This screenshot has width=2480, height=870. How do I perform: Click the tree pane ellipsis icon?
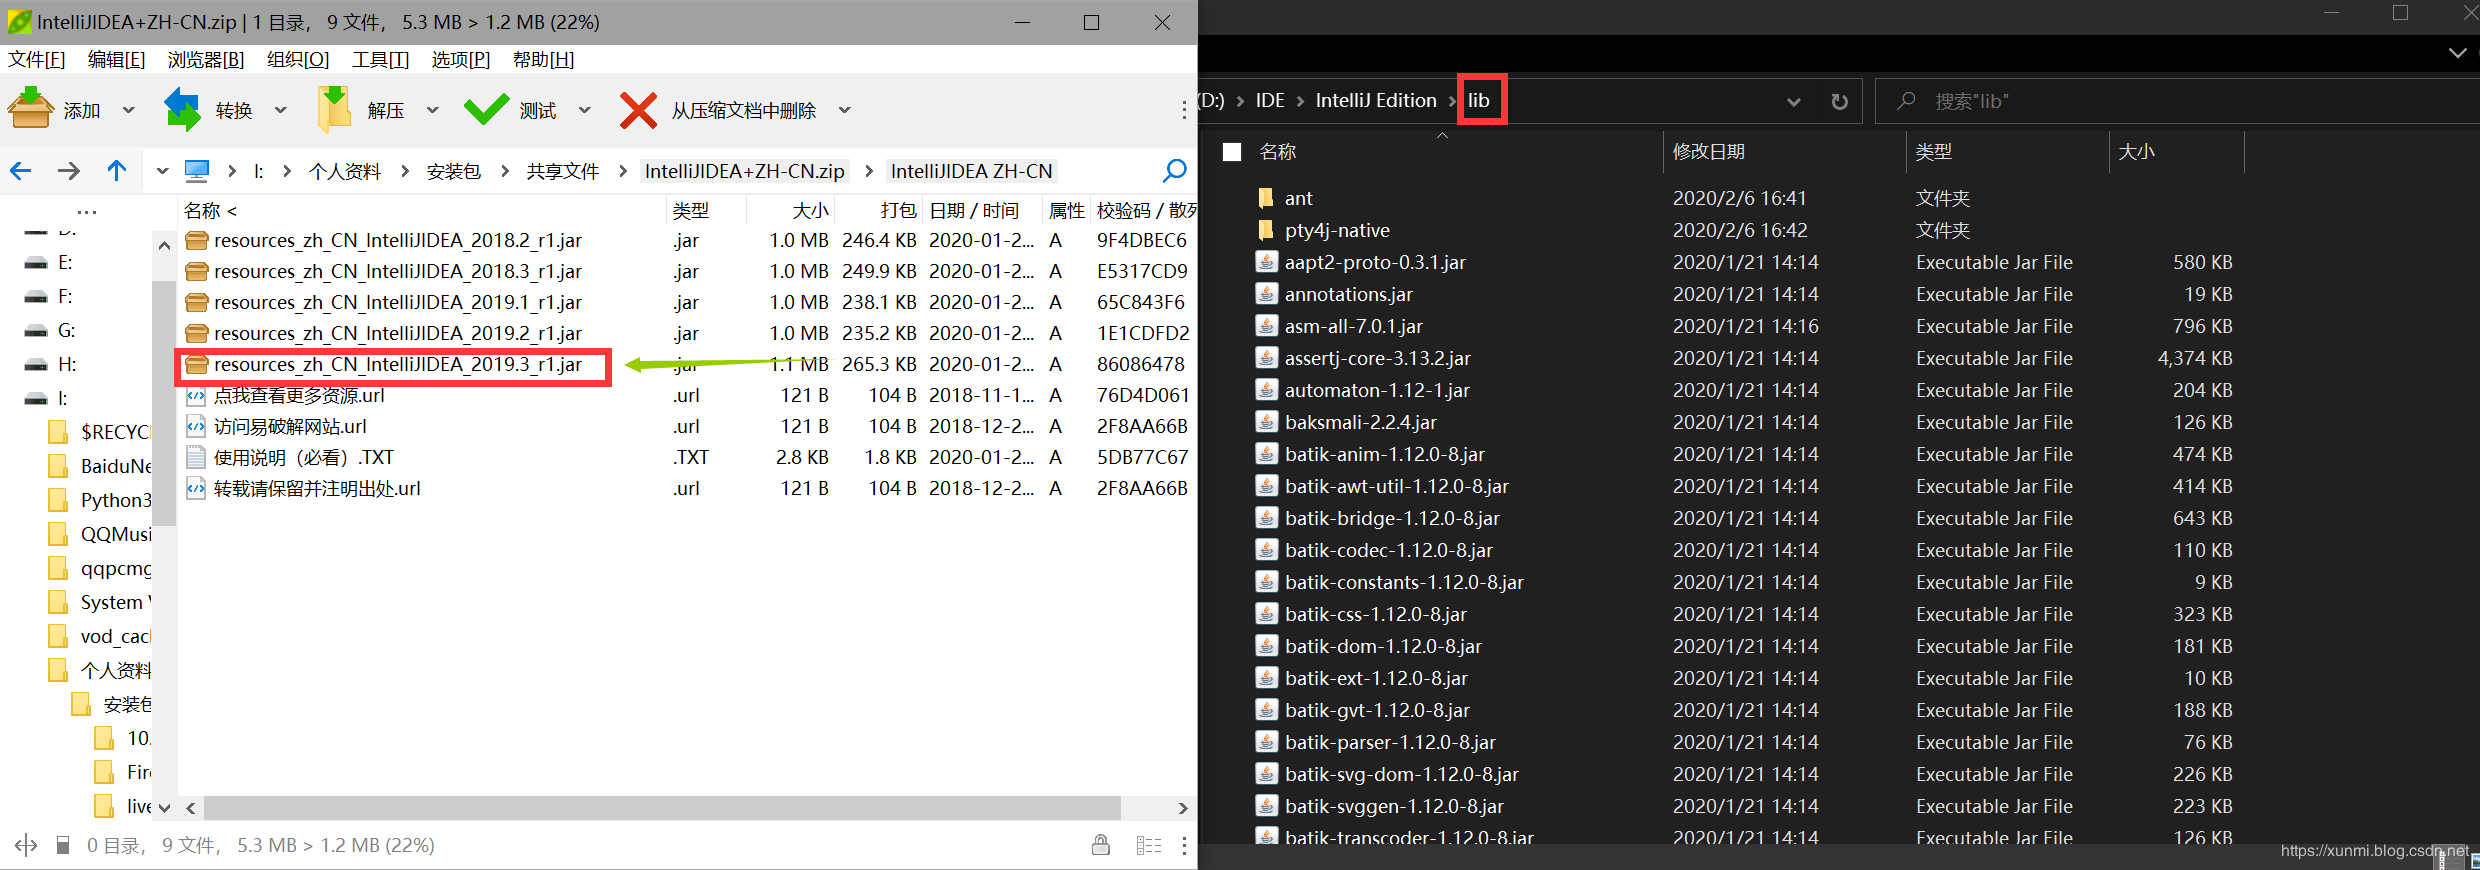click(x=87, y=212)
